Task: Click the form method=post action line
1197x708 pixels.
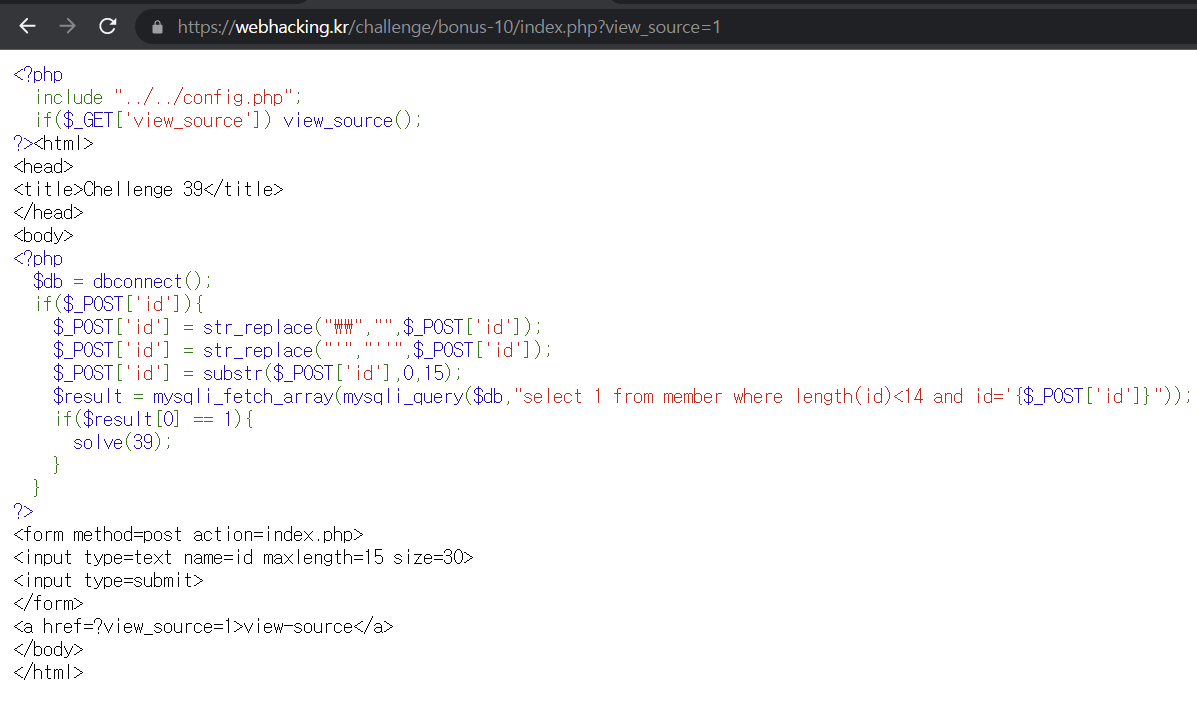Action: pyautogui.click(x=189, y=535)
